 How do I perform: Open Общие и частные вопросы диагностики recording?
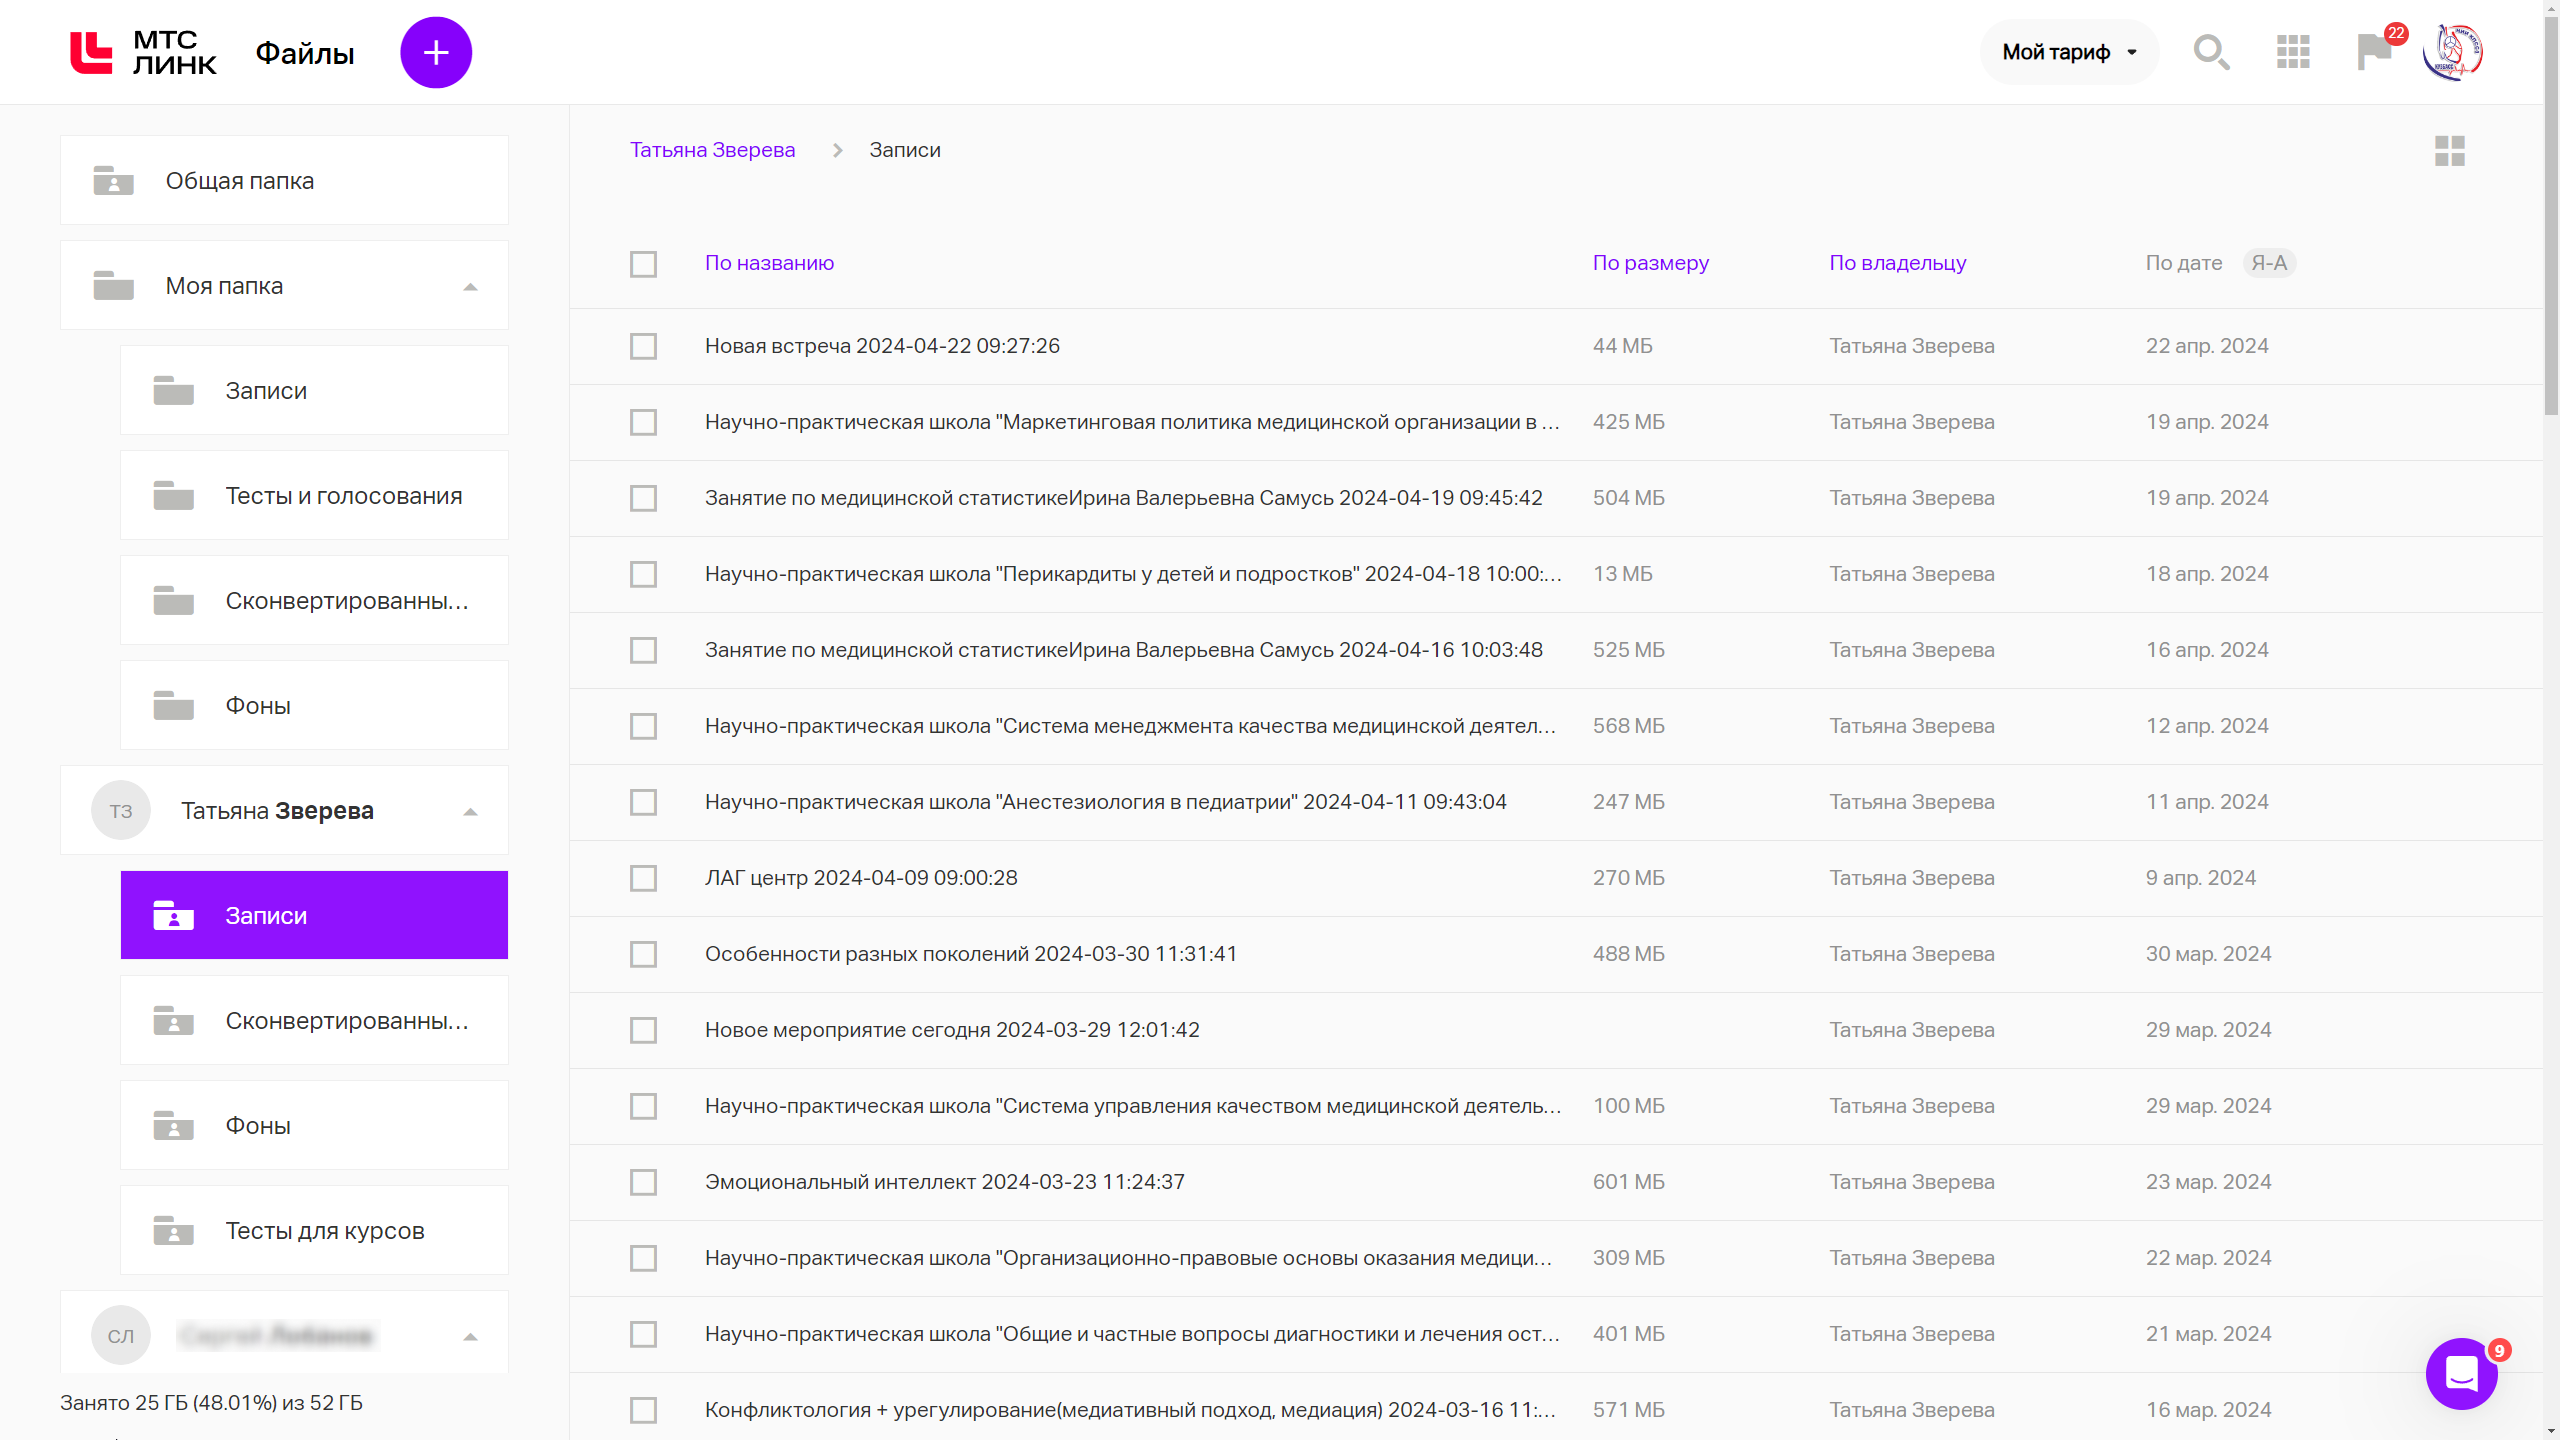tap(1132, 1334)
